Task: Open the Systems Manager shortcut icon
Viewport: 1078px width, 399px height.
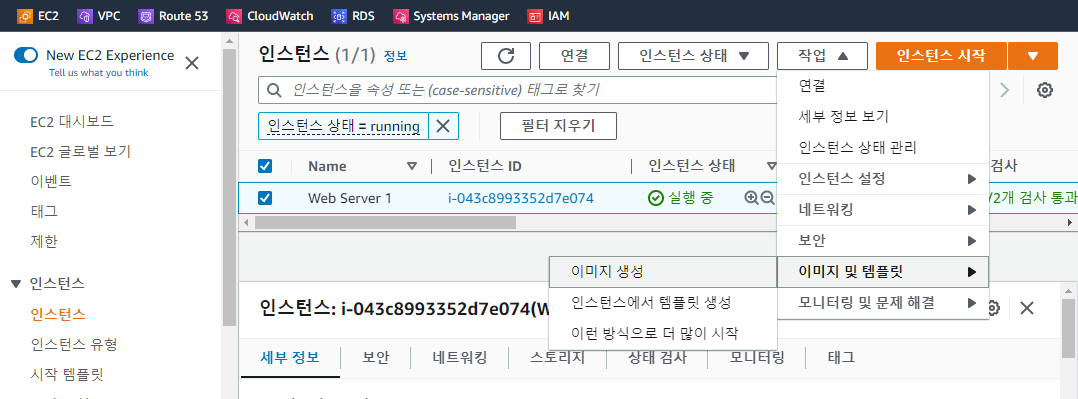Action: (401, 16)
